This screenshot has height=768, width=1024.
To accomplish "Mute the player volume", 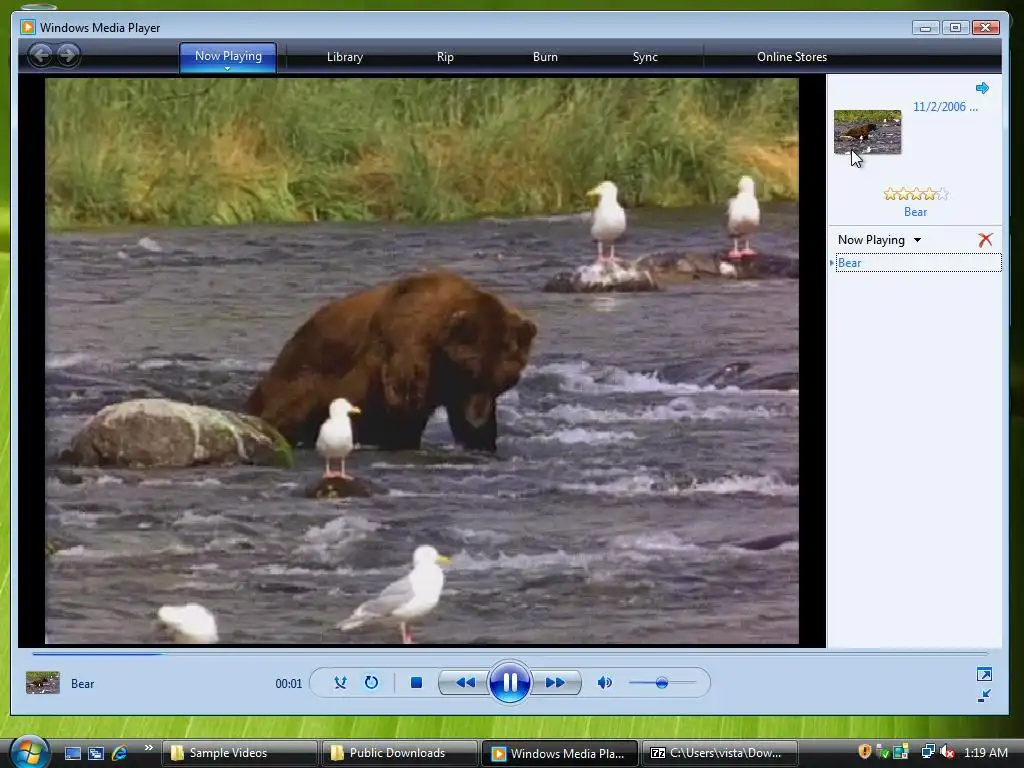I will click(605, 682).
